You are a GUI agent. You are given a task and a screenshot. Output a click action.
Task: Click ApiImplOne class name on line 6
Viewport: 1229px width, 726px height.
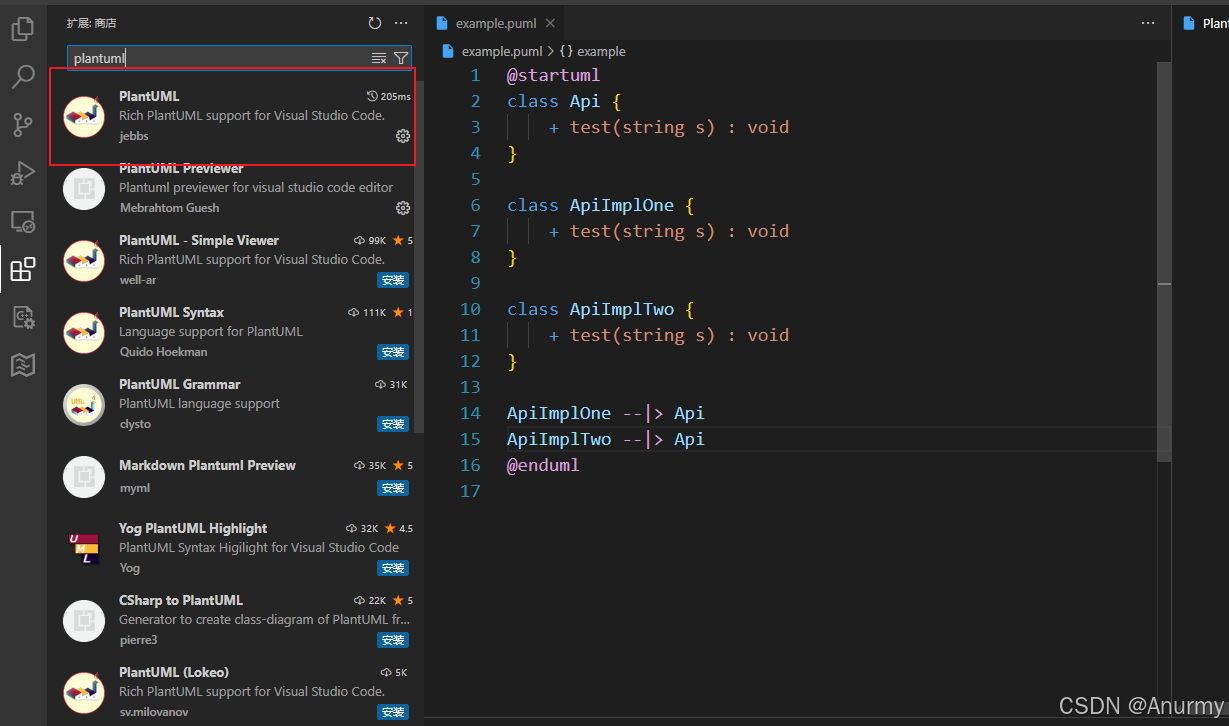[x=622, y=205]
